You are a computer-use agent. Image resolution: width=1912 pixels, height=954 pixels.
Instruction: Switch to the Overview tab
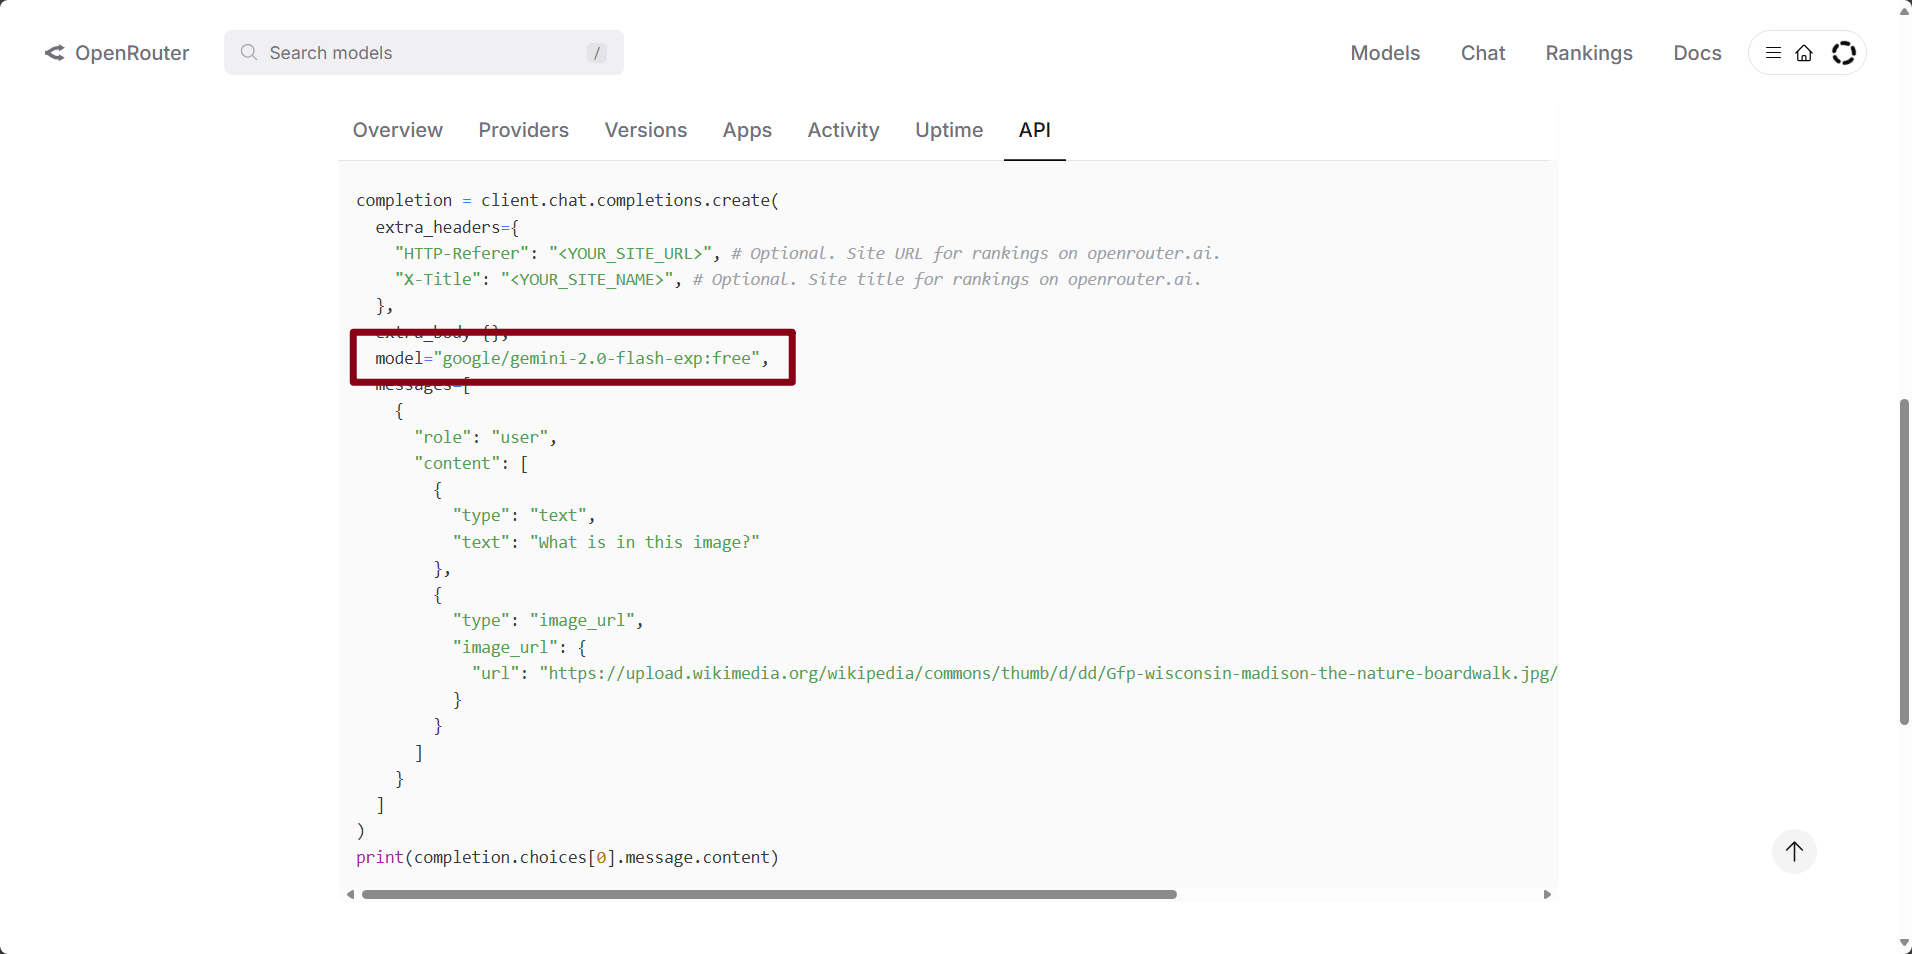tap(397, 130)
